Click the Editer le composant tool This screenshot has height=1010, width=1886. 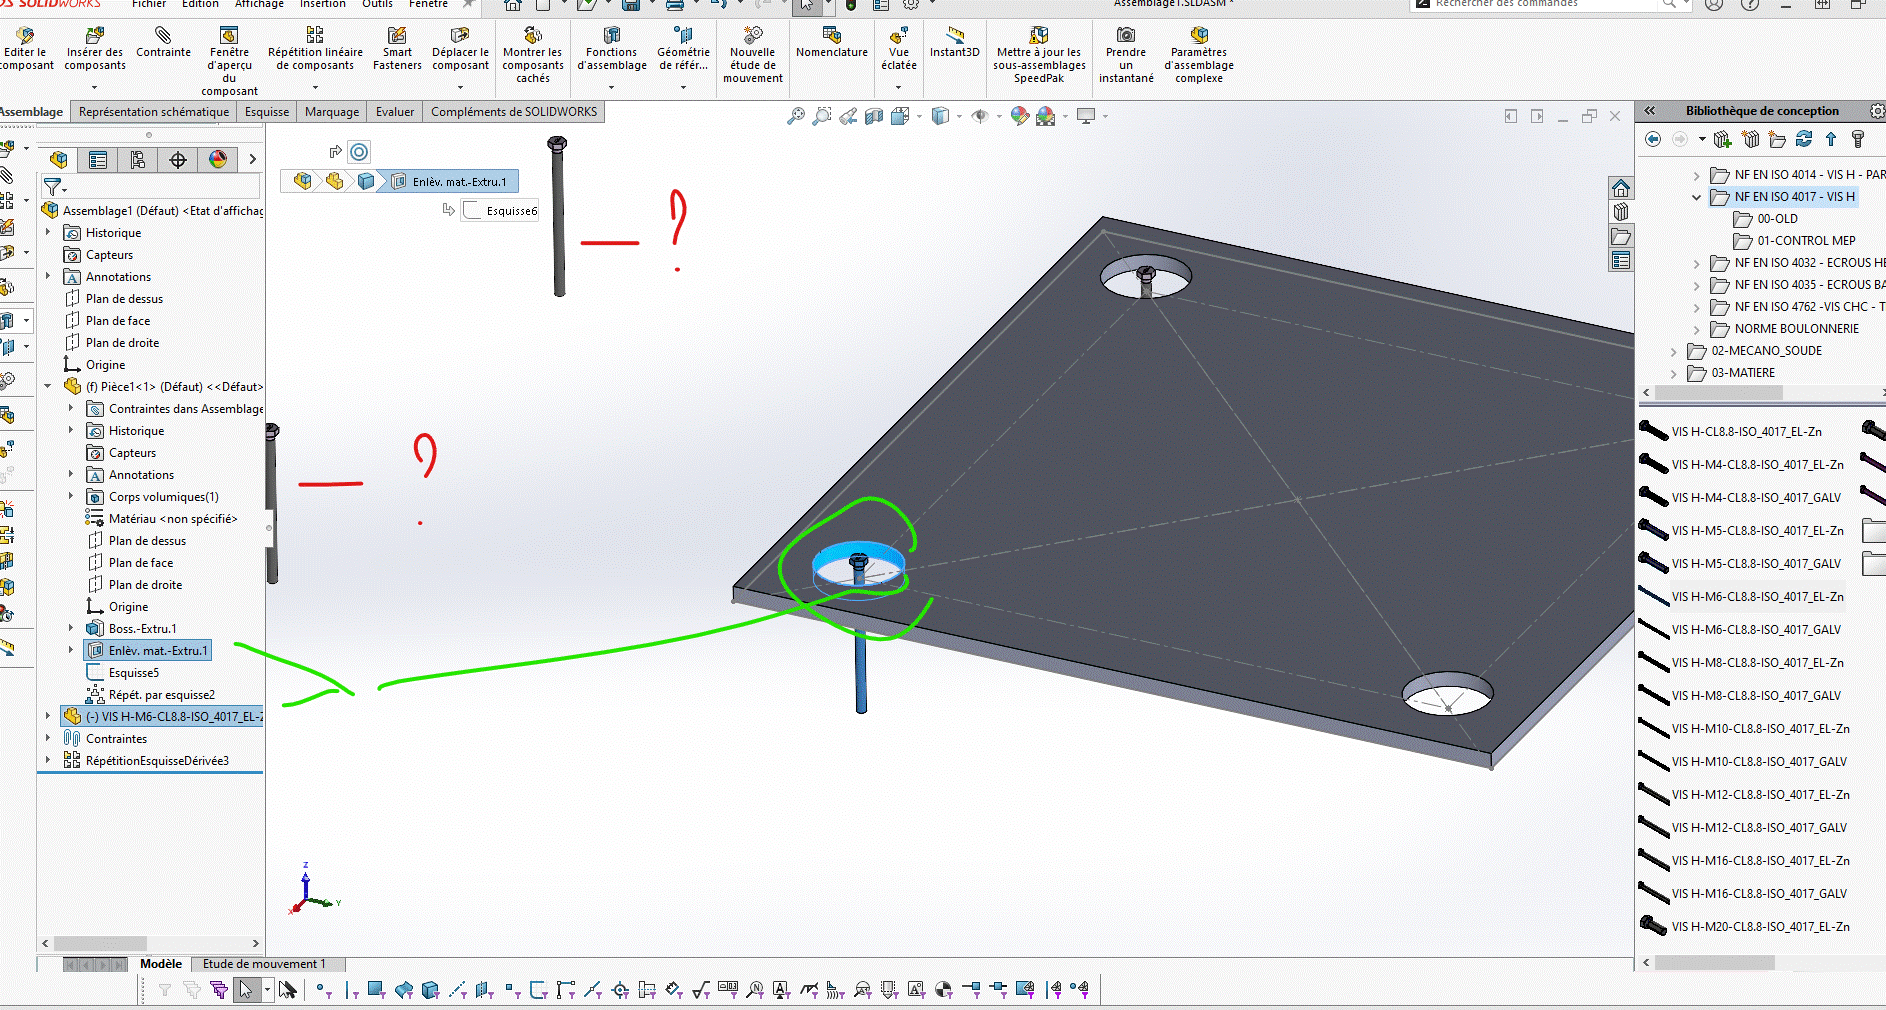point(25,50)
